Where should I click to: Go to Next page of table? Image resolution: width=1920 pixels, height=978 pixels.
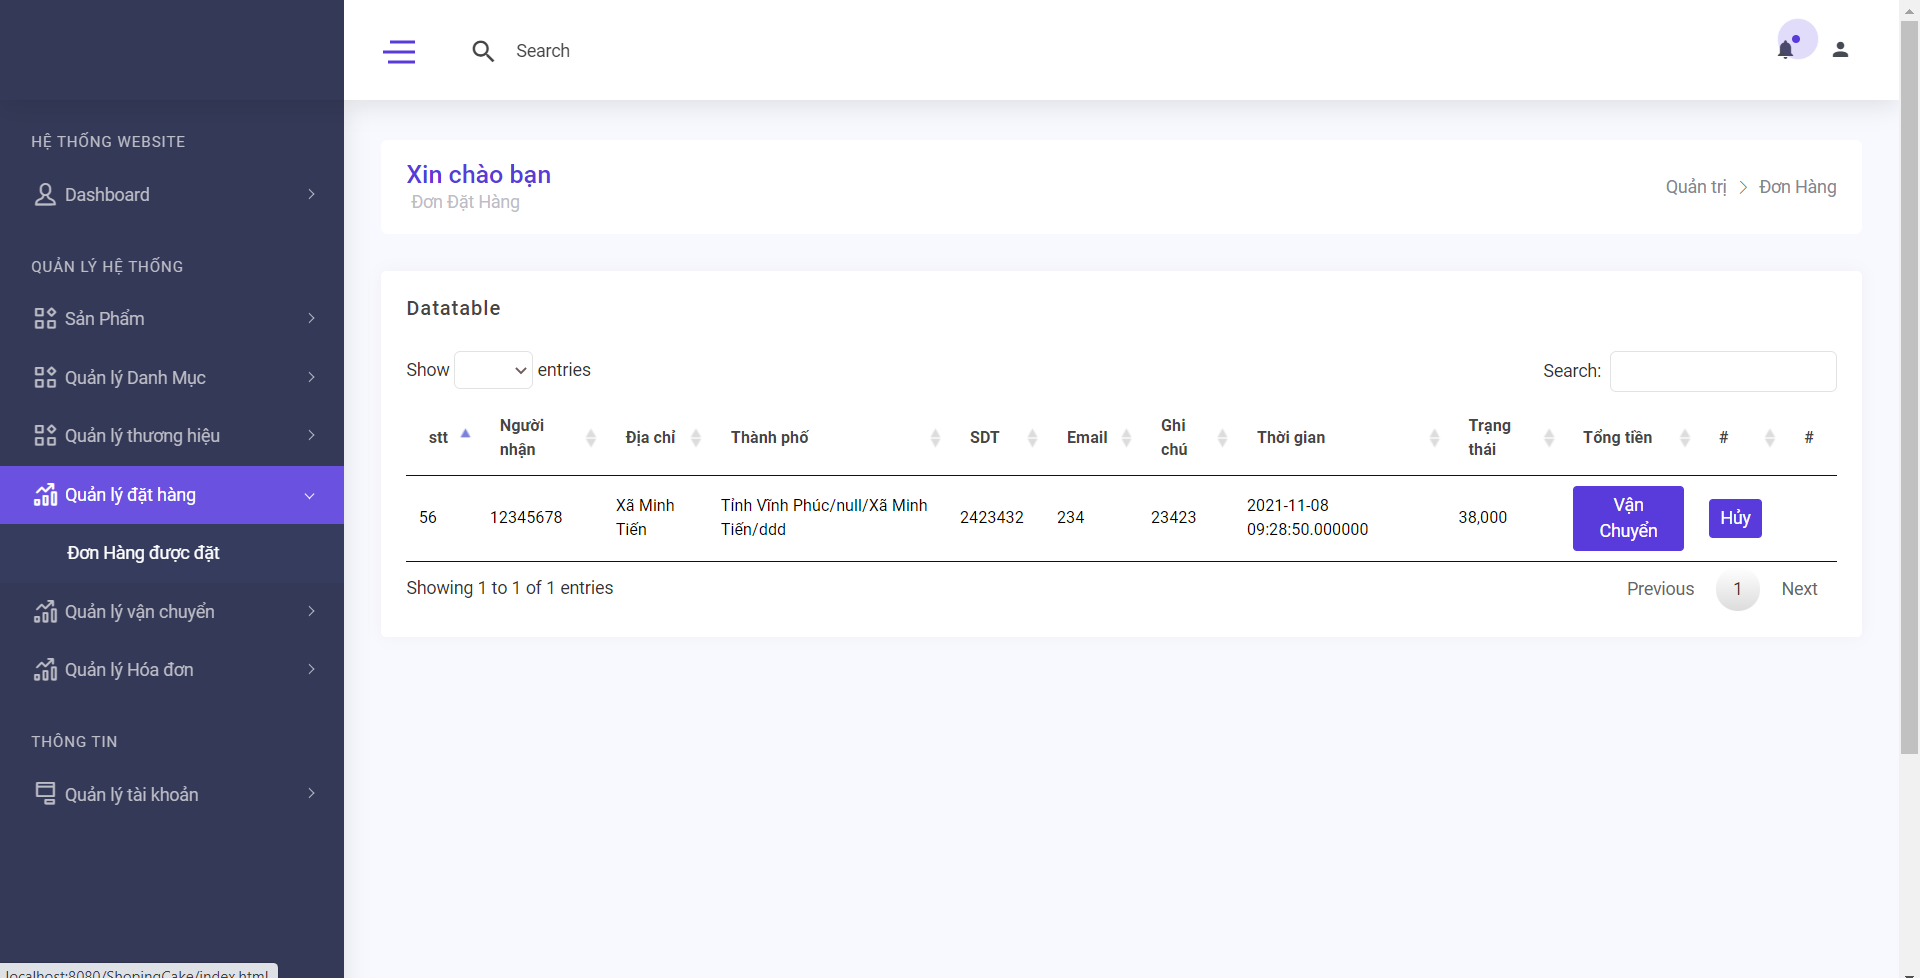point(1799,589)
